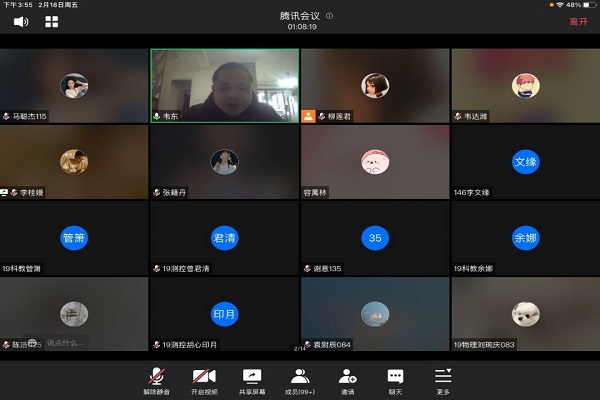Open the members list (成员)

(300, 378)
